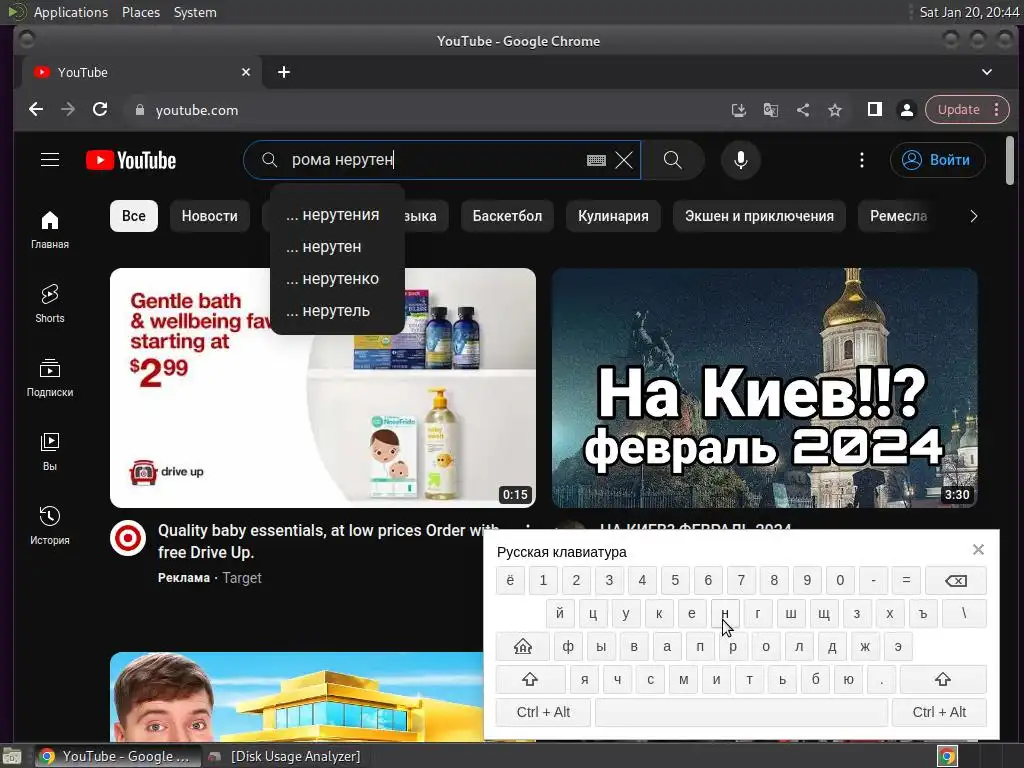Open the System menu in top panel
1024x768 pixels.
tap(195, 12)
